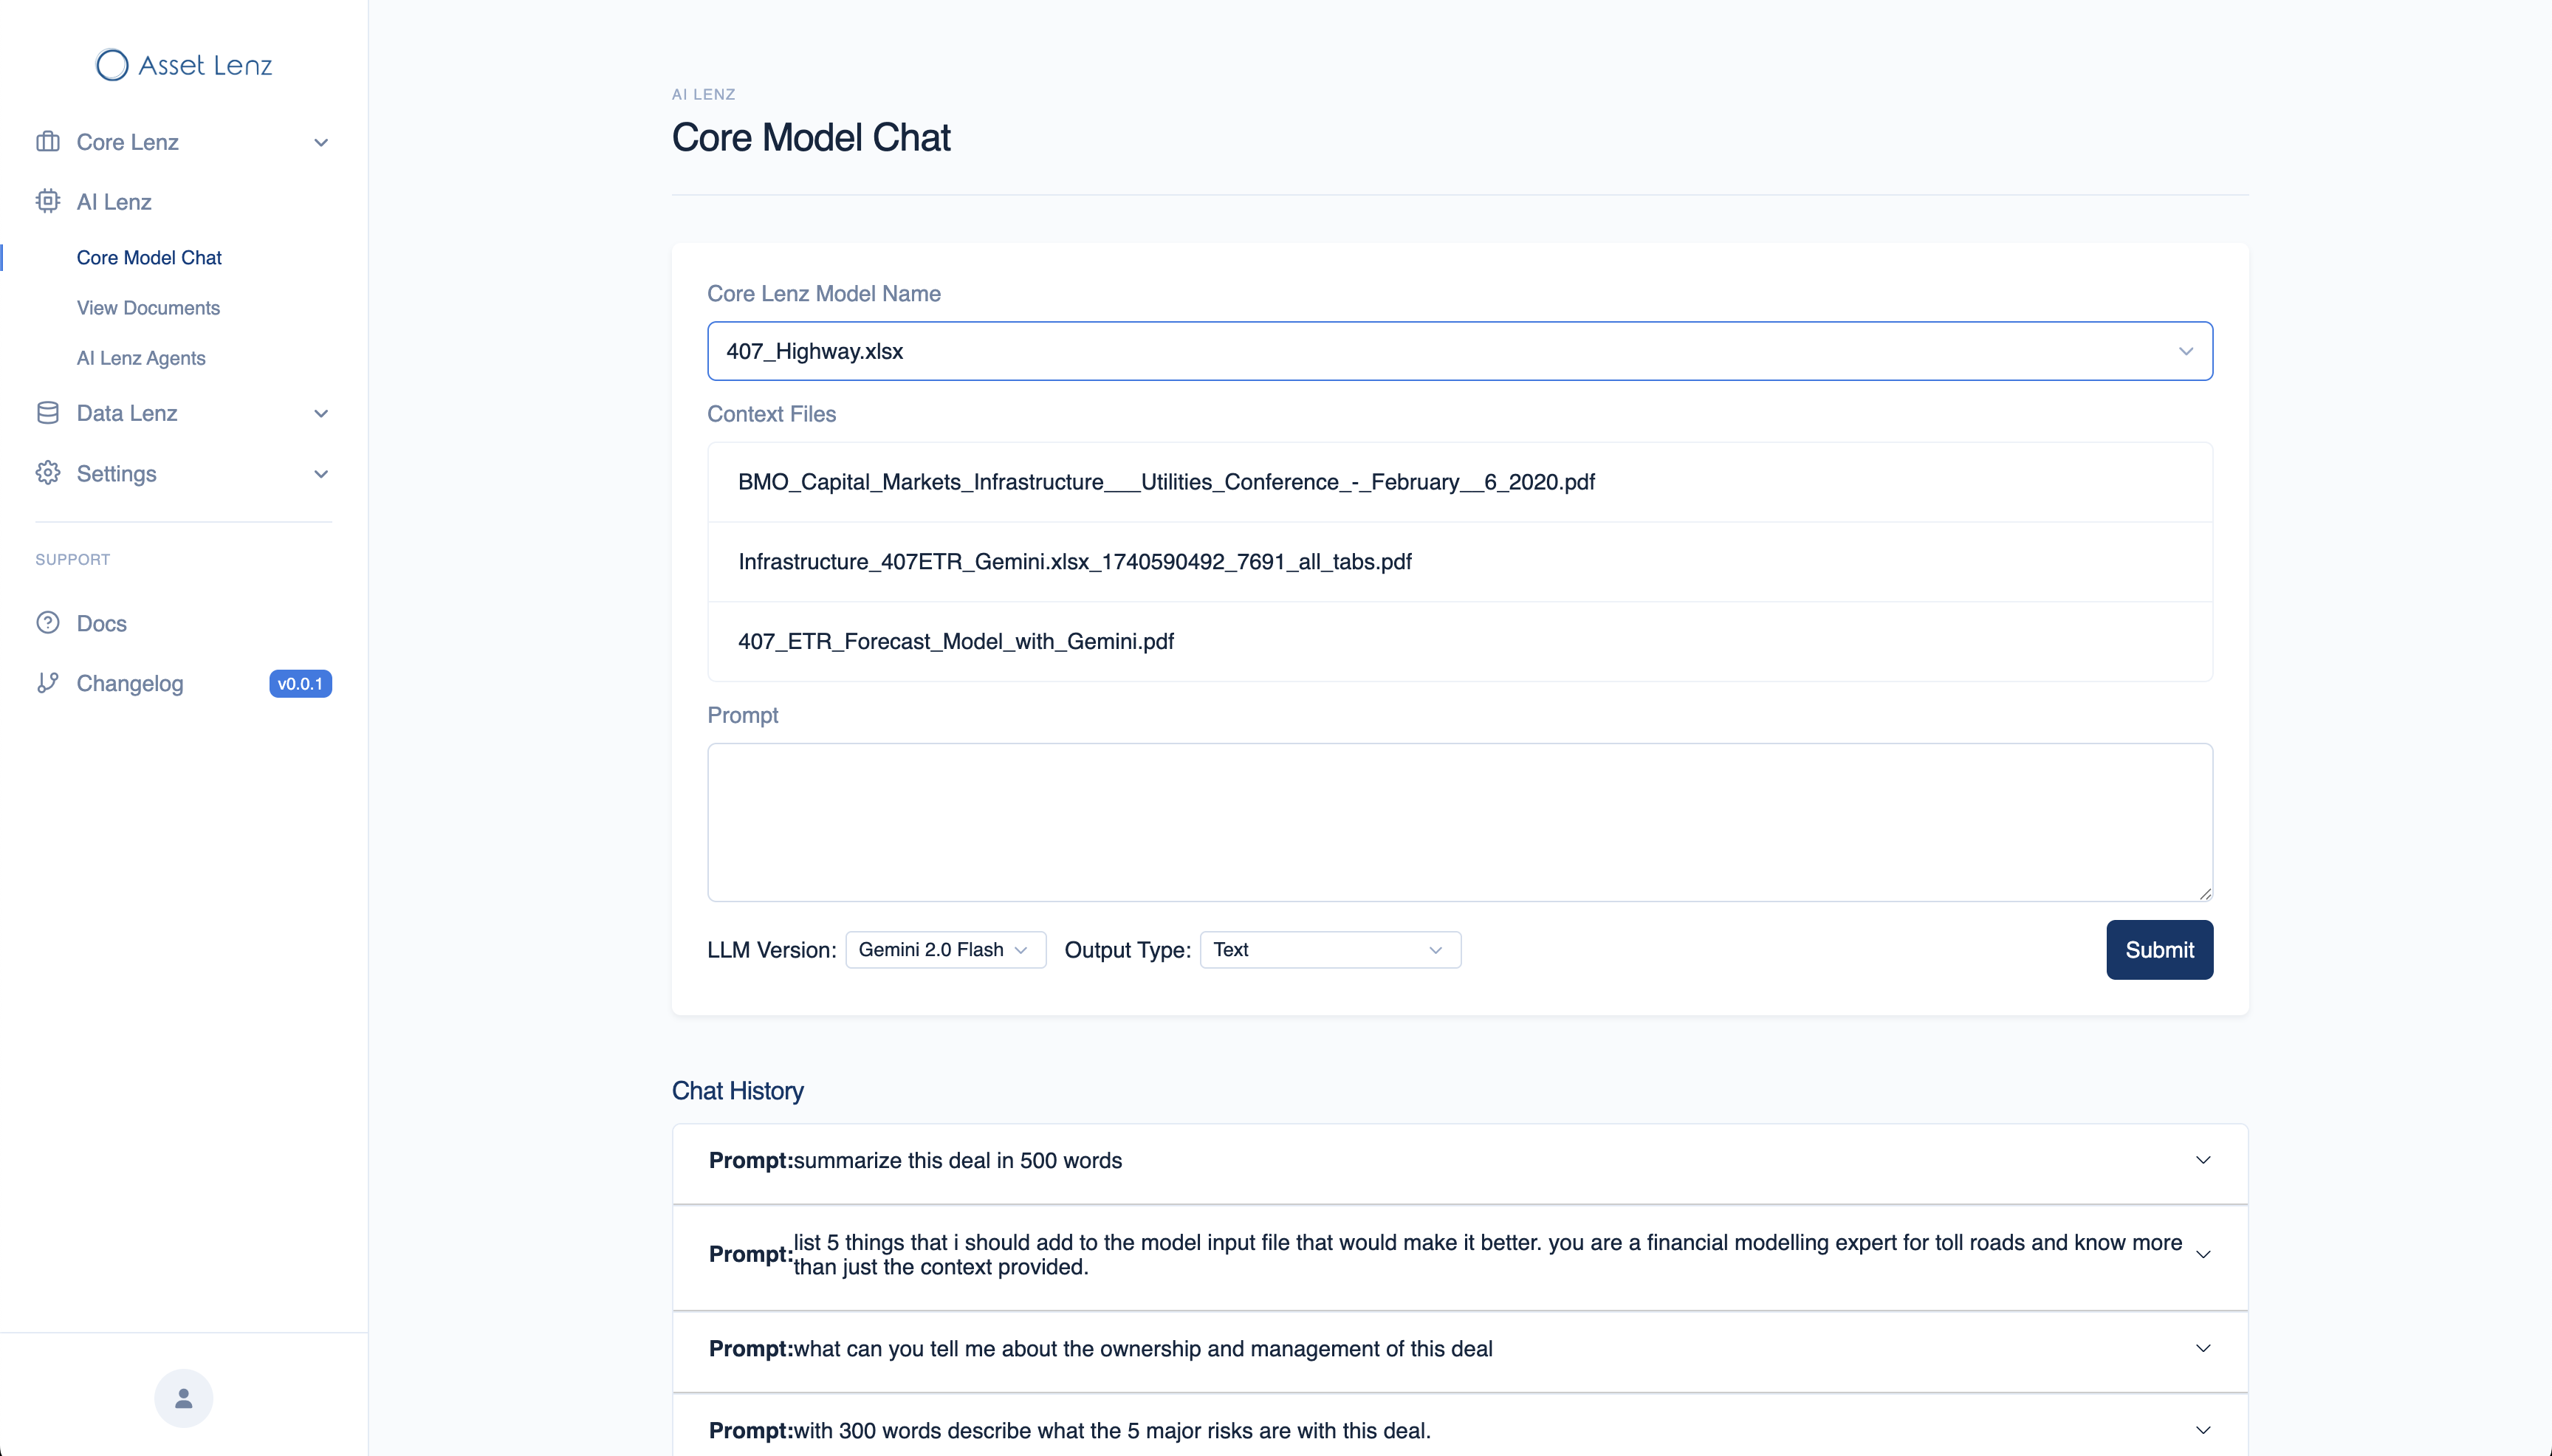This screenshot has height=1456, width=2552.
Task: Click the Changelog branch icon
Action: coord(48,683)
